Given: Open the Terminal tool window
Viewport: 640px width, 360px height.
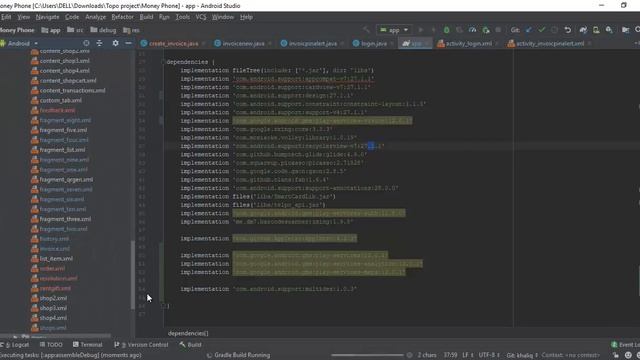Looking at the screenshot, I should [87, 344].
